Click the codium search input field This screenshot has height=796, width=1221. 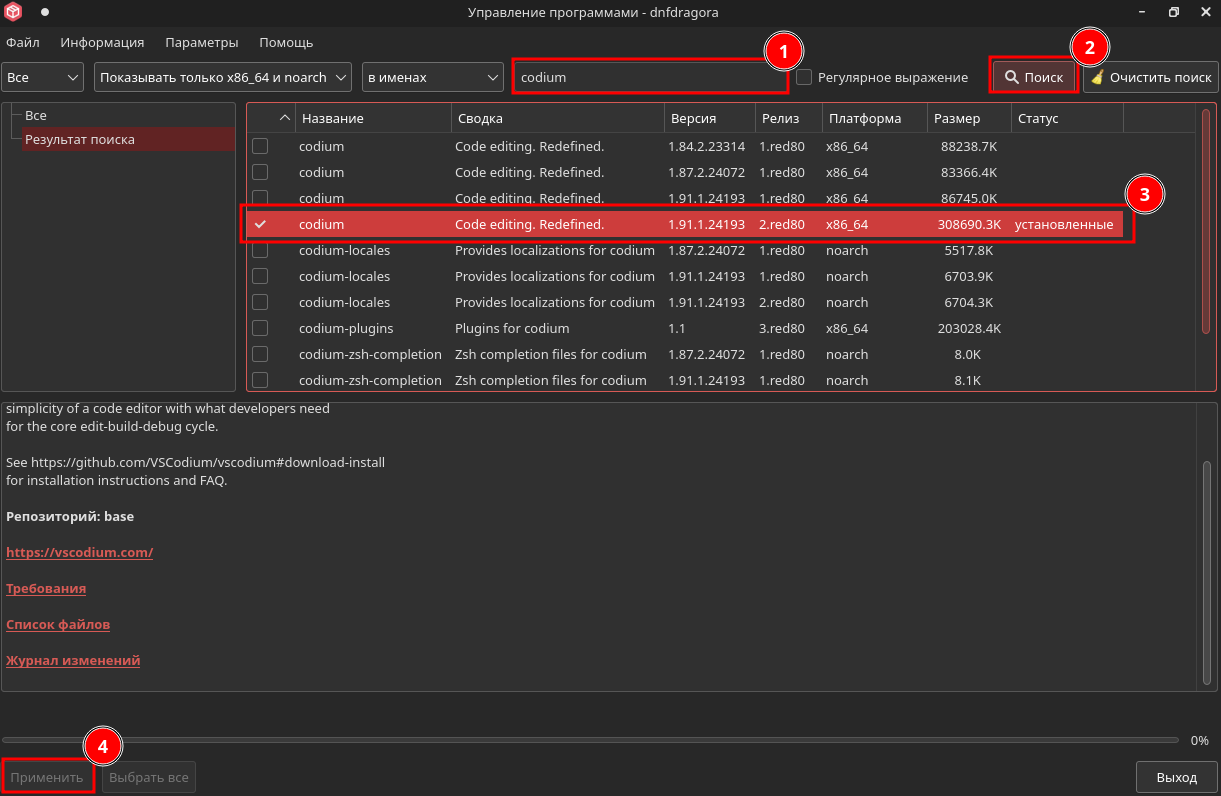click(x=650, y=77)
